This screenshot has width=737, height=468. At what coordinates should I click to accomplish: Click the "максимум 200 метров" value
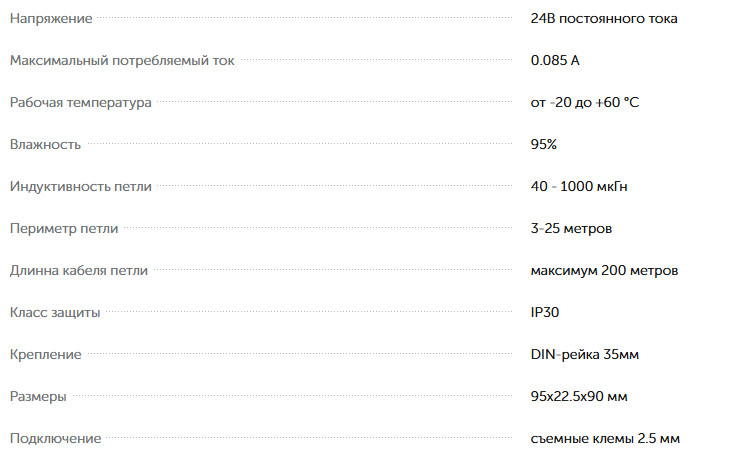point(604,271)
